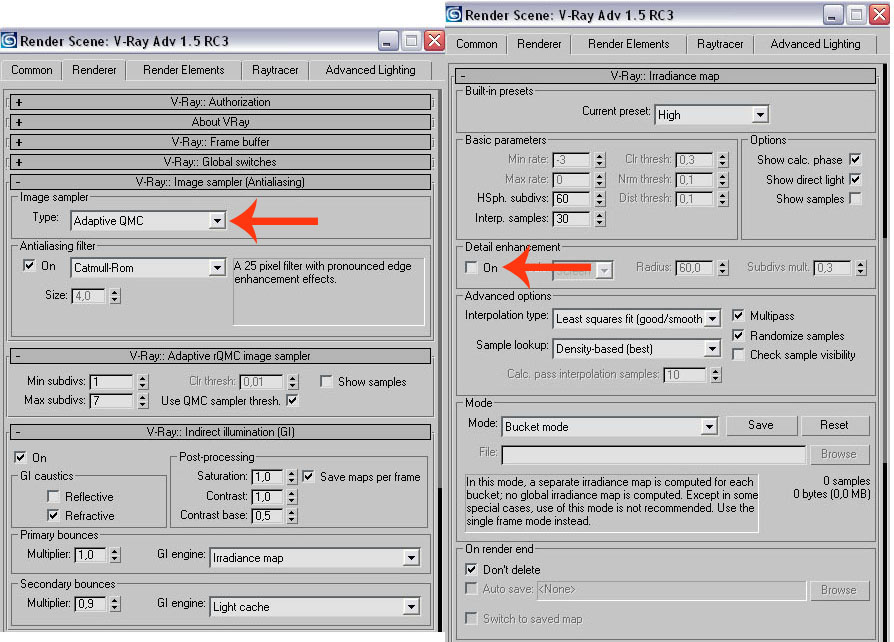Click Primary bounces Multiplier field
Image resolution: width=894 pixels, height=642 pixels.
click(x=90, y=555)
